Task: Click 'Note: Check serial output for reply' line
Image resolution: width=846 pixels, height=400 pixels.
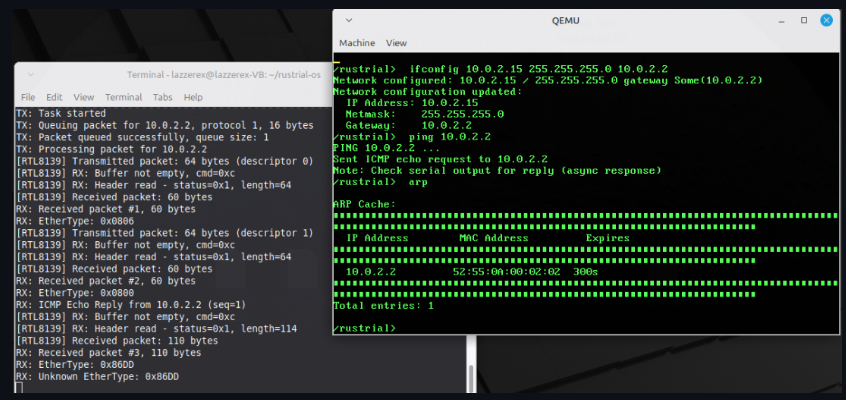Action: coord(497,171)
